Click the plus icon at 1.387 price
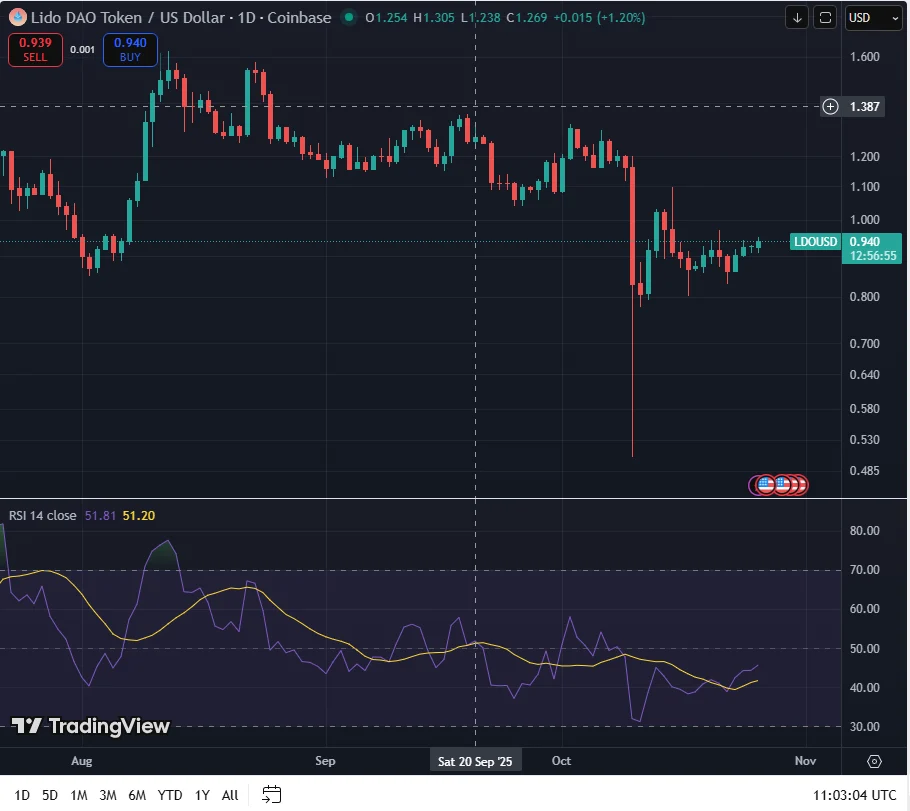This screenshot has height=811, width=910. click(830, 106)
